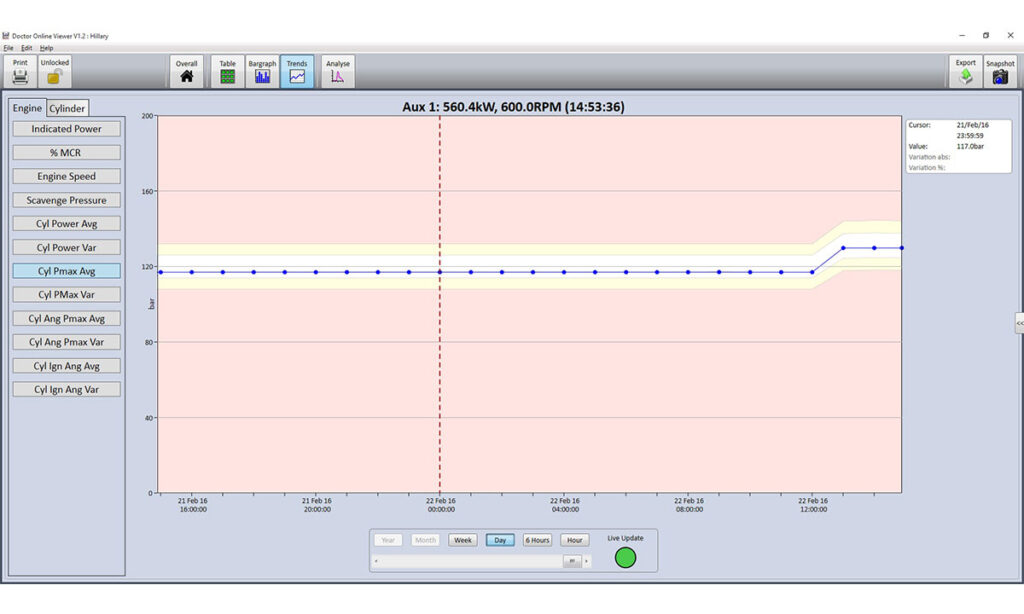Switch to the Table view icon

[226, 70]
